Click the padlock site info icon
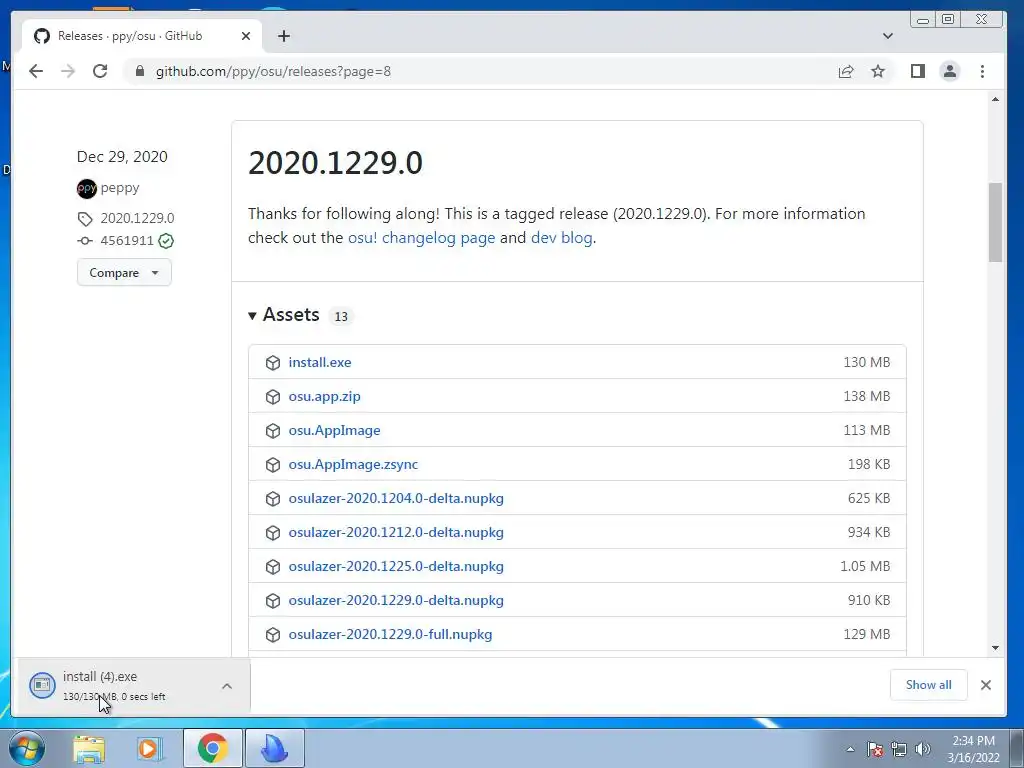 (140, 71)
